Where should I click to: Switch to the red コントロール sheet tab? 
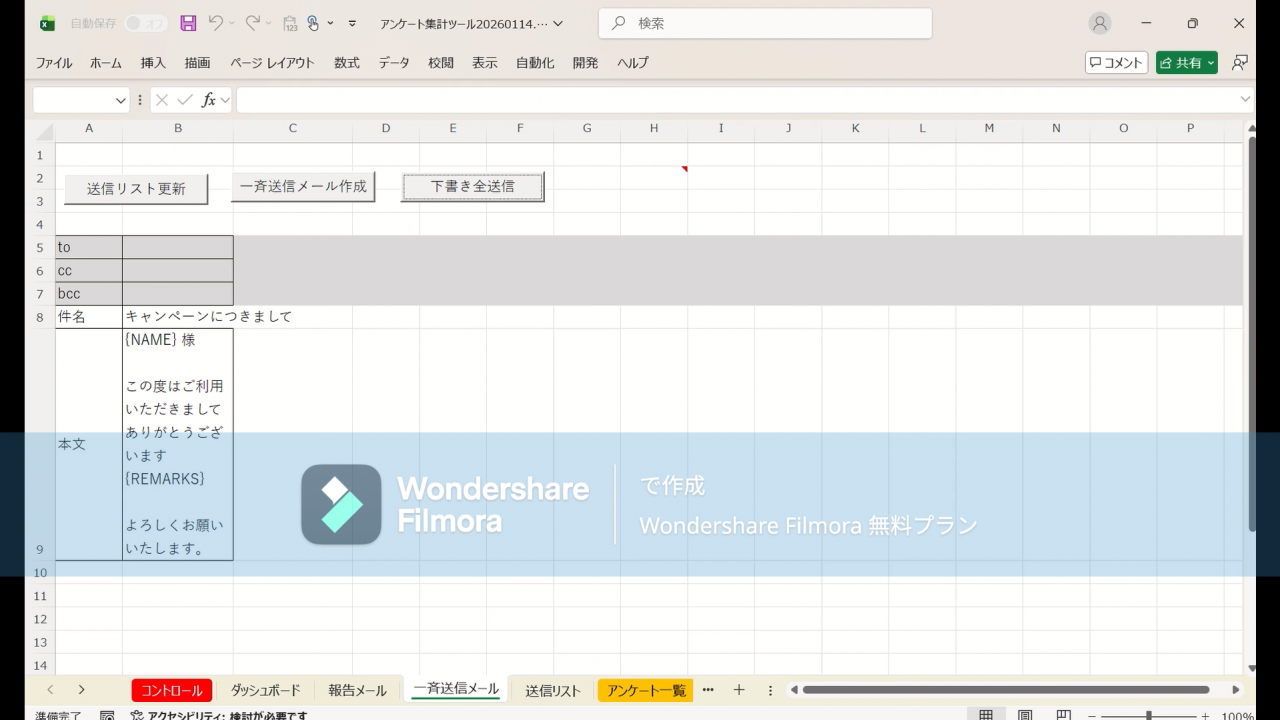point(172,690)
